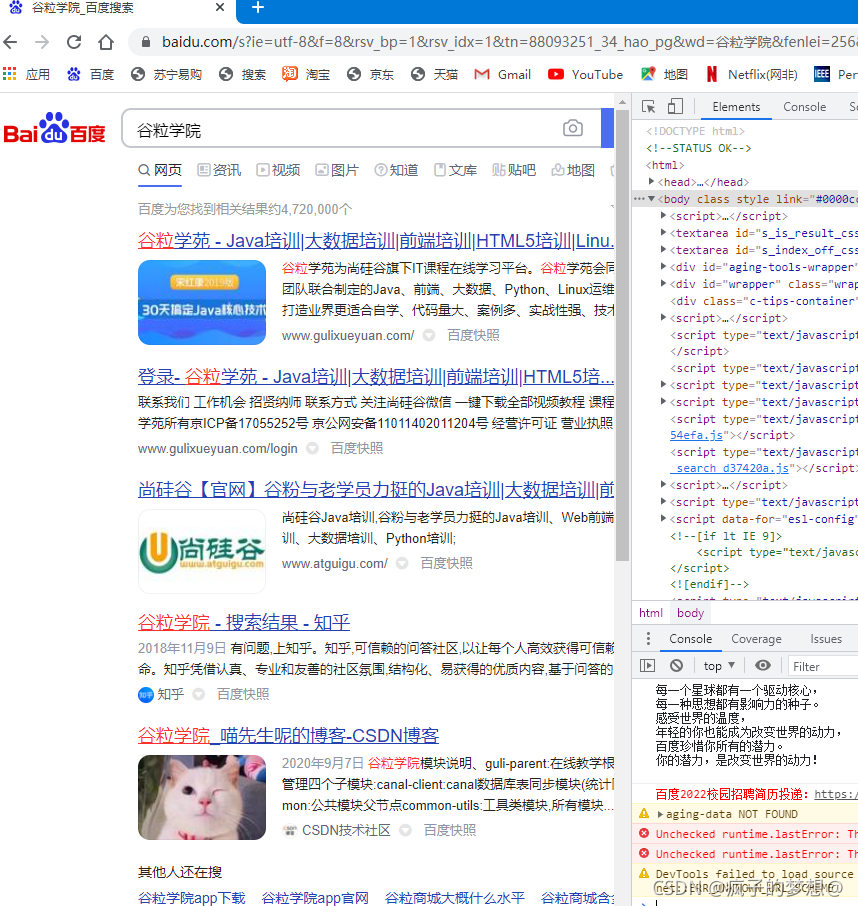Open the 地图 bookmark
Screen dimensions: 858x906
[x=664, y=75]
